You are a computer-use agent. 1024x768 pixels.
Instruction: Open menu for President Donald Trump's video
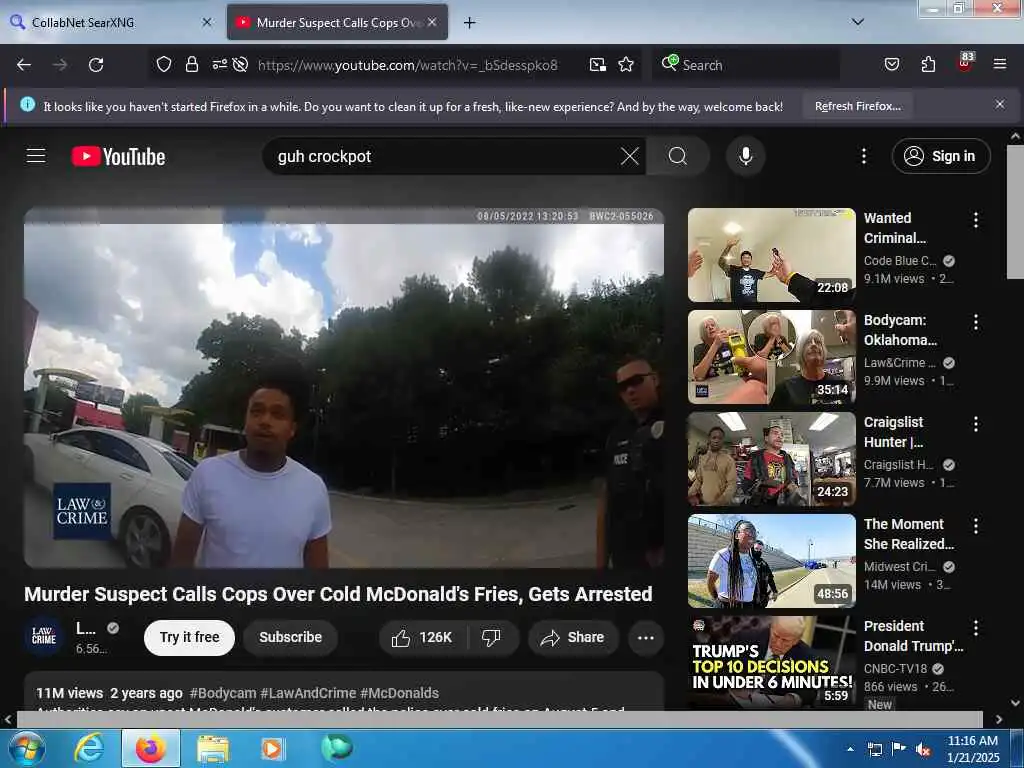point(976,628)
